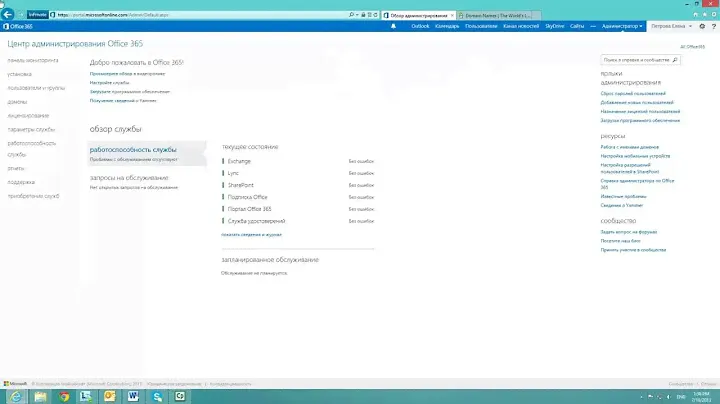Expand the Администратор dropdown menu
This screenshot has height=404, width=720.
point(624,27)
